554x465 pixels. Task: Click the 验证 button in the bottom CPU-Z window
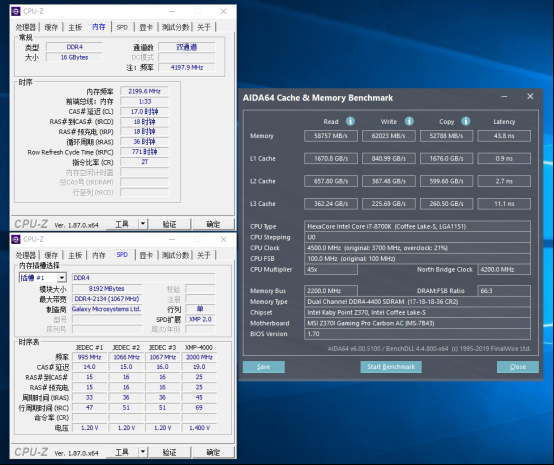point(170,452)
